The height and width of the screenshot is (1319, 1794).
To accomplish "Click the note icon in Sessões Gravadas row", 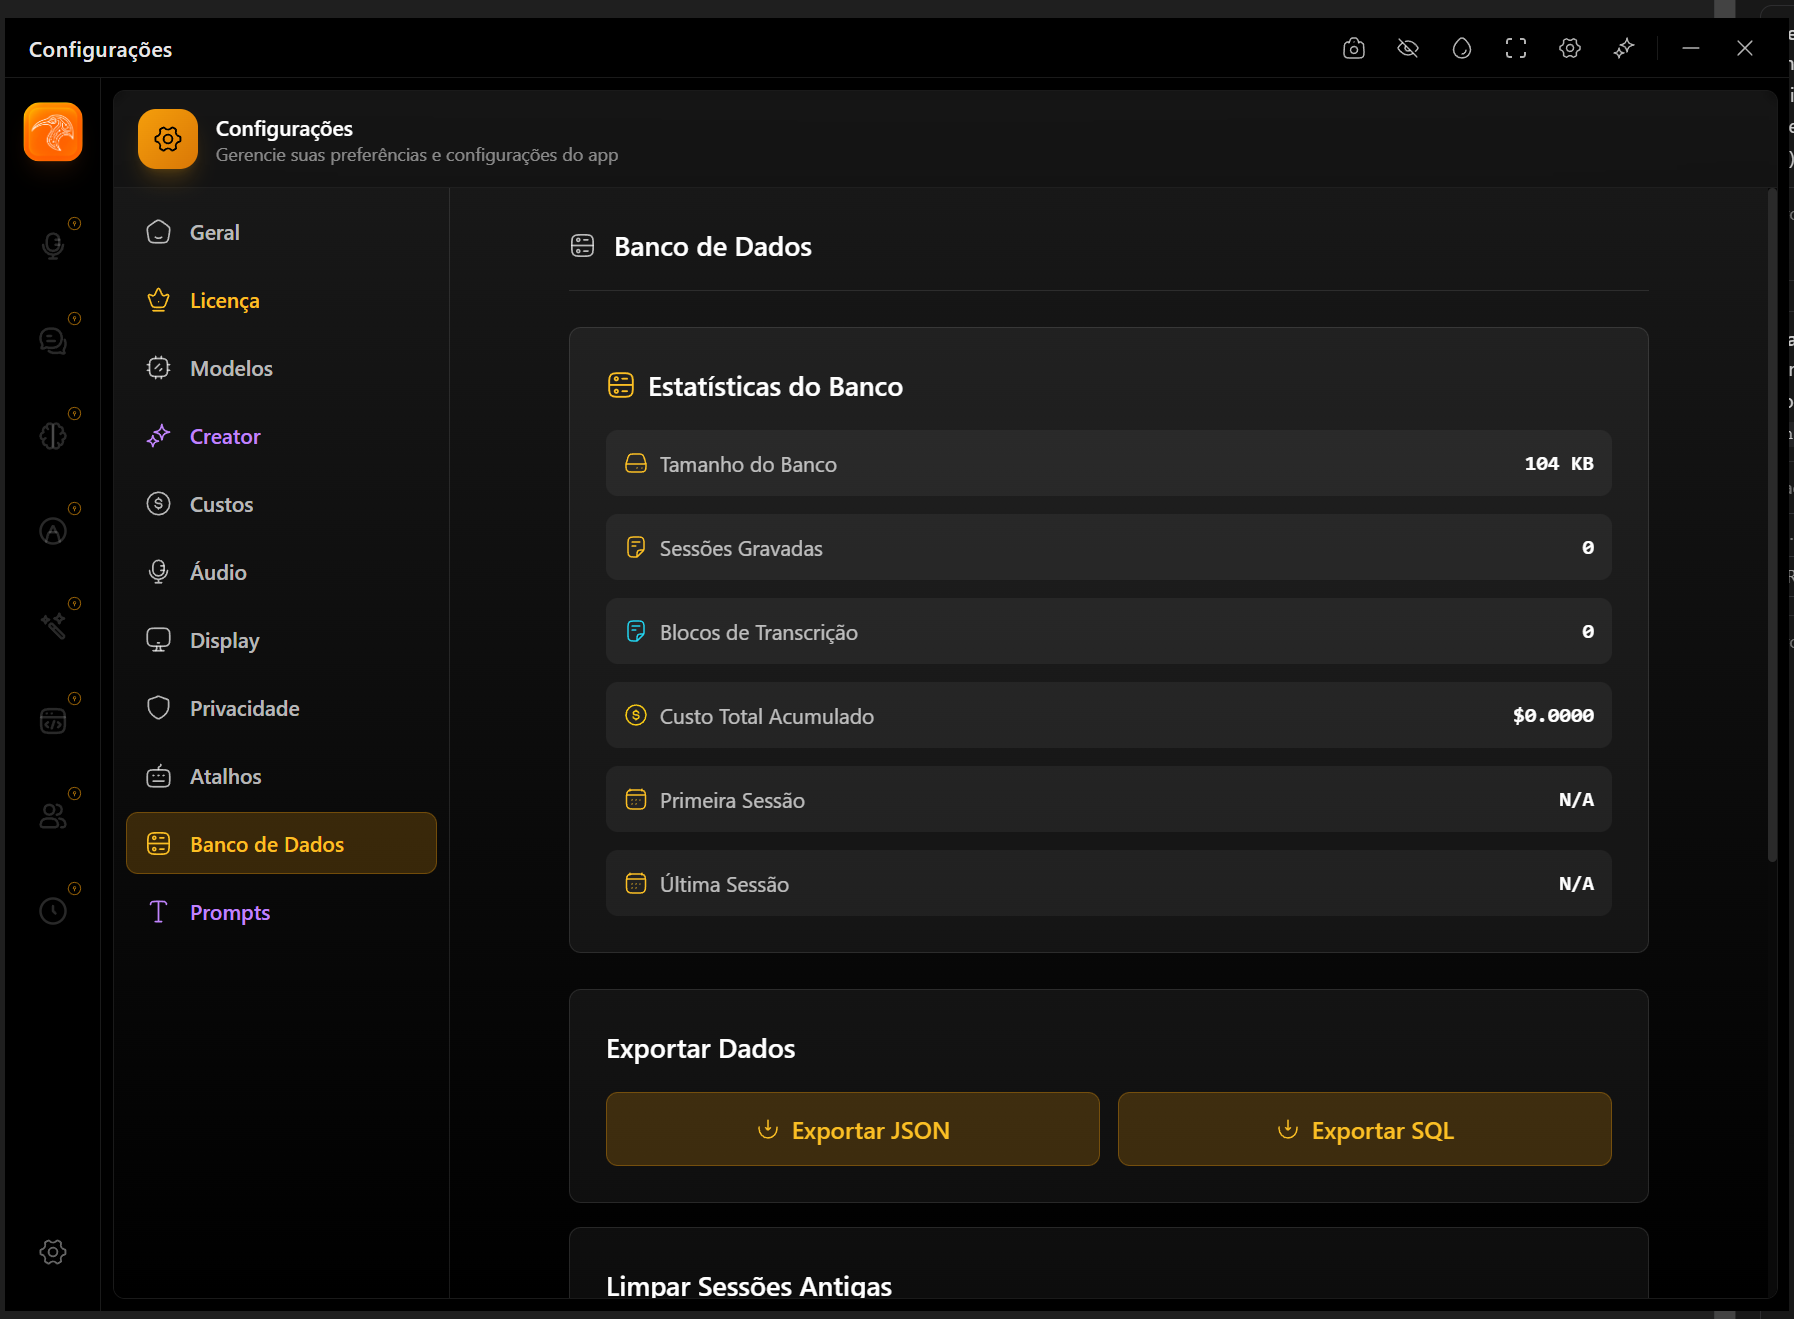I will click(636, 547).
